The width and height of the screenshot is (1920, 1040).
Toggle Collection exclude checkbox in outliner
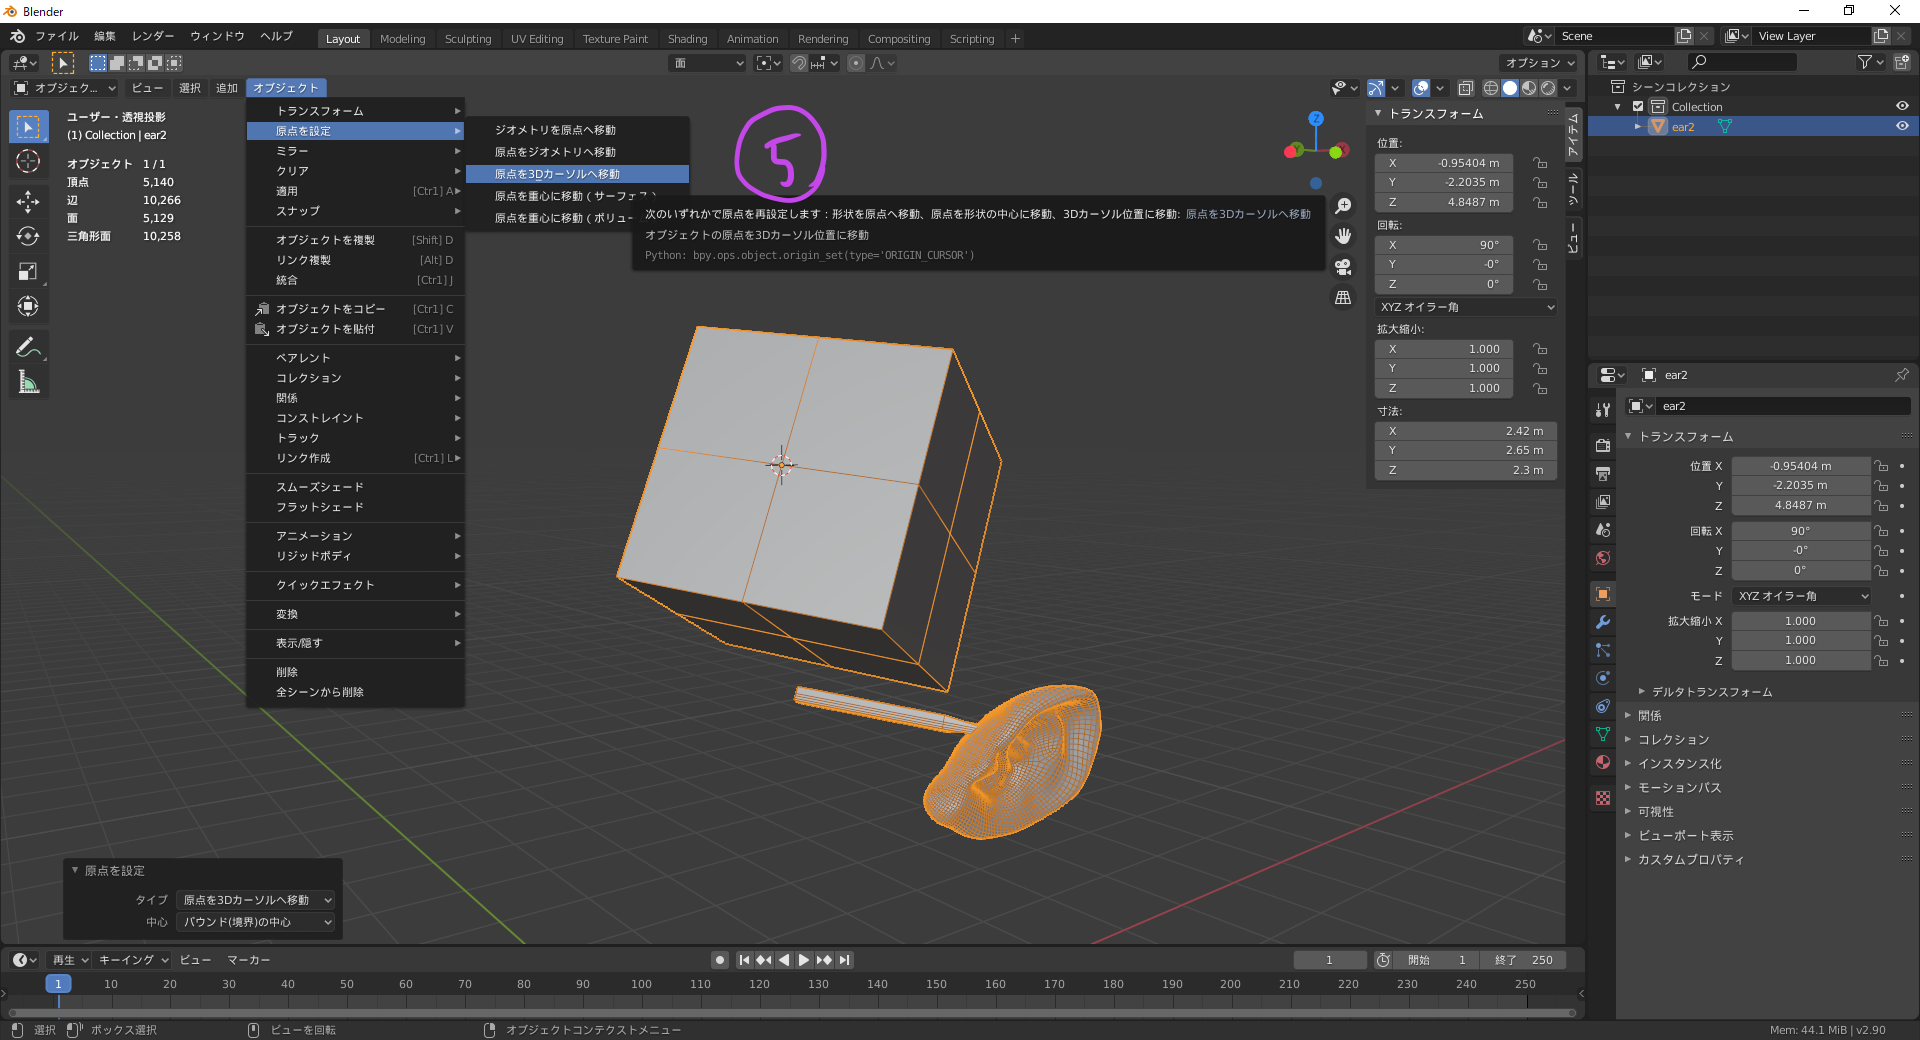[1638, 107]
